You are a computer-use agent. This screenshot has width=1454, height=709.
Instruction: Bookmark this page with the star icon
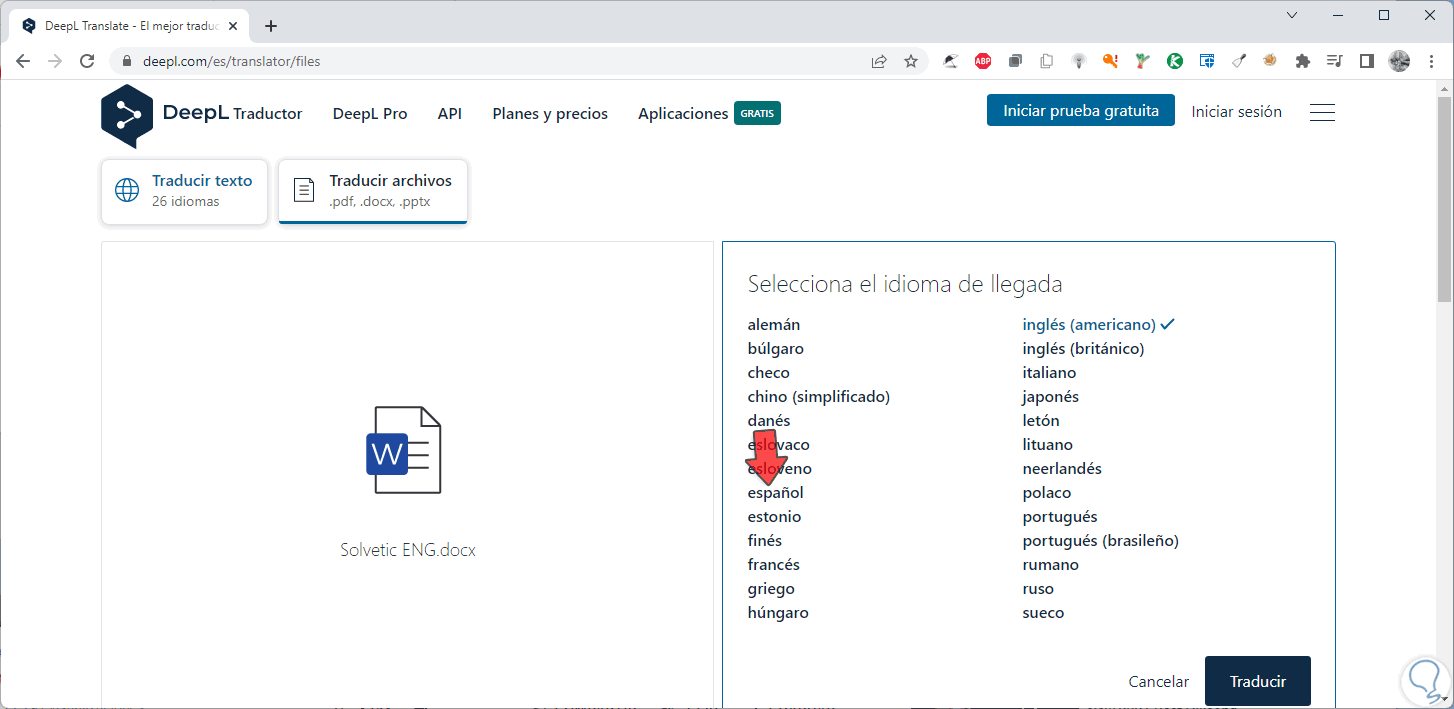coord(911,61)
